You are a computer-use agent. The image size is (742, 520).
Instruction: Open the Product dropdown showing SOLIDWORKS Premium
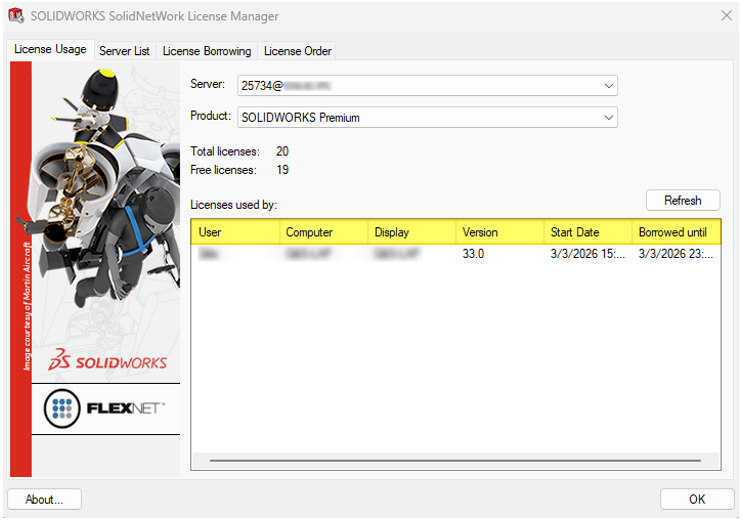point(609,118)
